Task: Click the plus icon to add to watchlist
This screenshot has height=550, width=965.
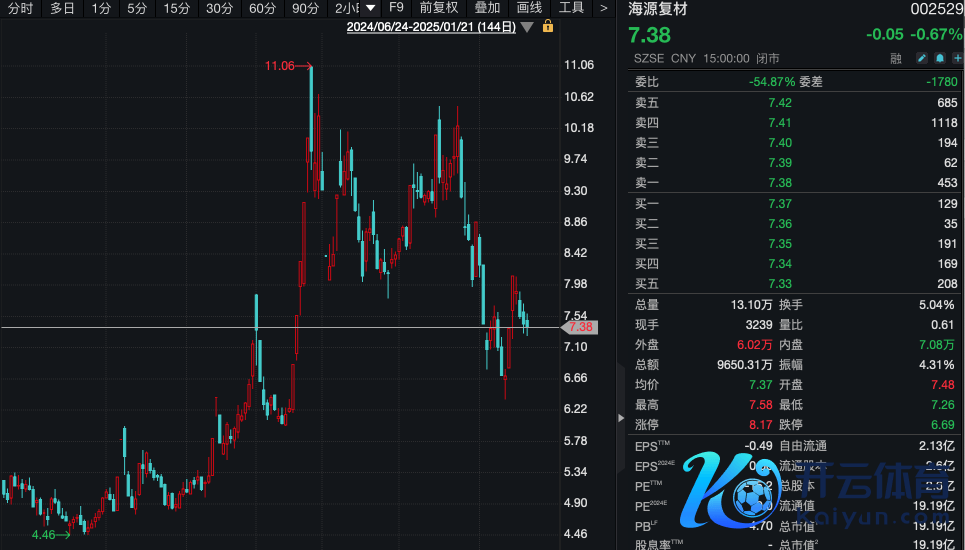Action: (958, 59)
